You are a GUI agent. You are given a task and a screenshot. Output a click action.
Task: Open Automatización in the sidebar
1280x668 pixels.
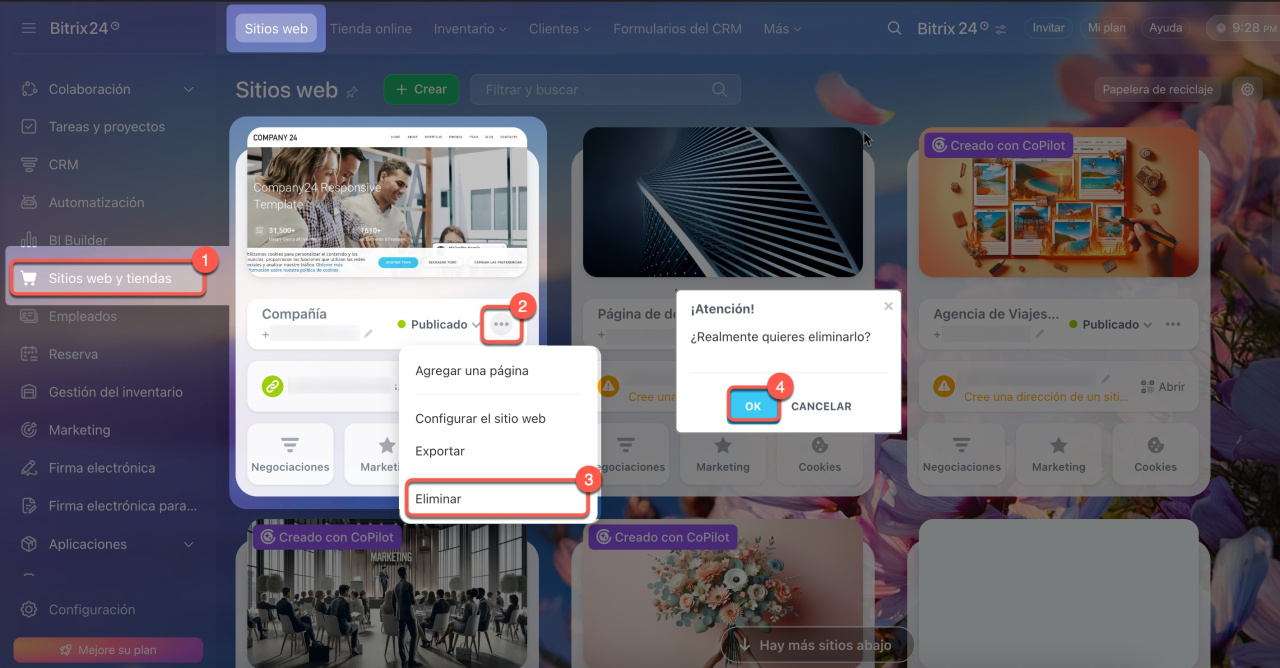coord(96,203)
